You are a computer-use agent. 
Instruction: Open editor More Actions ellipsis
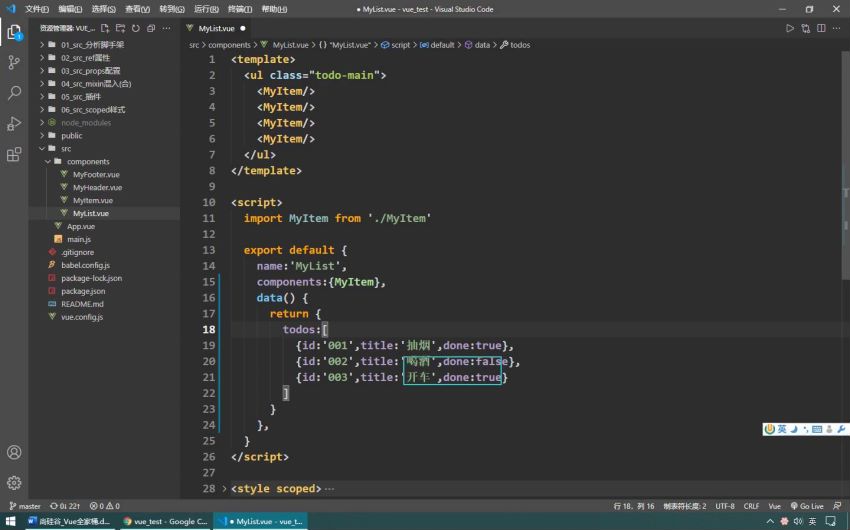(x=837, y=28)
